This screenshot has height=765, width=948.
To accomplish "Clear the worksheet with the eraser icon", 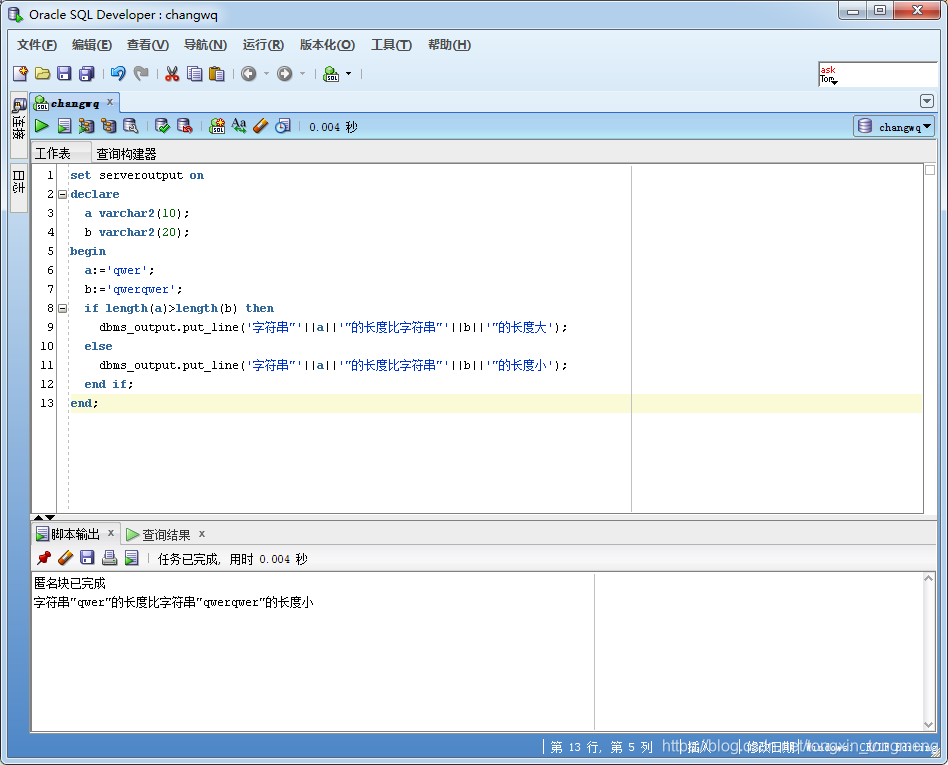I will [259, 126].
